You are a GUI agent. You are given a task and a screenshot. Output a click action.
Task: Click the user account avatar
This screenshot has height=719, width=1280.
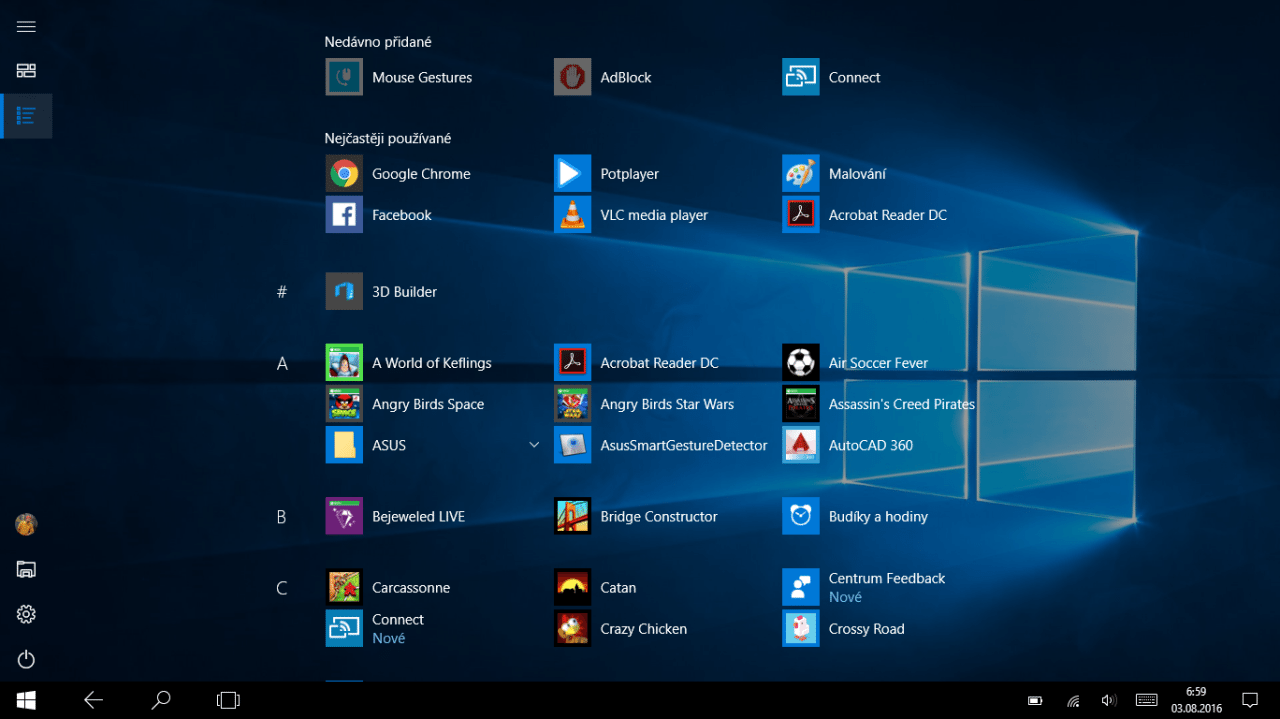[x=26, y=524]
